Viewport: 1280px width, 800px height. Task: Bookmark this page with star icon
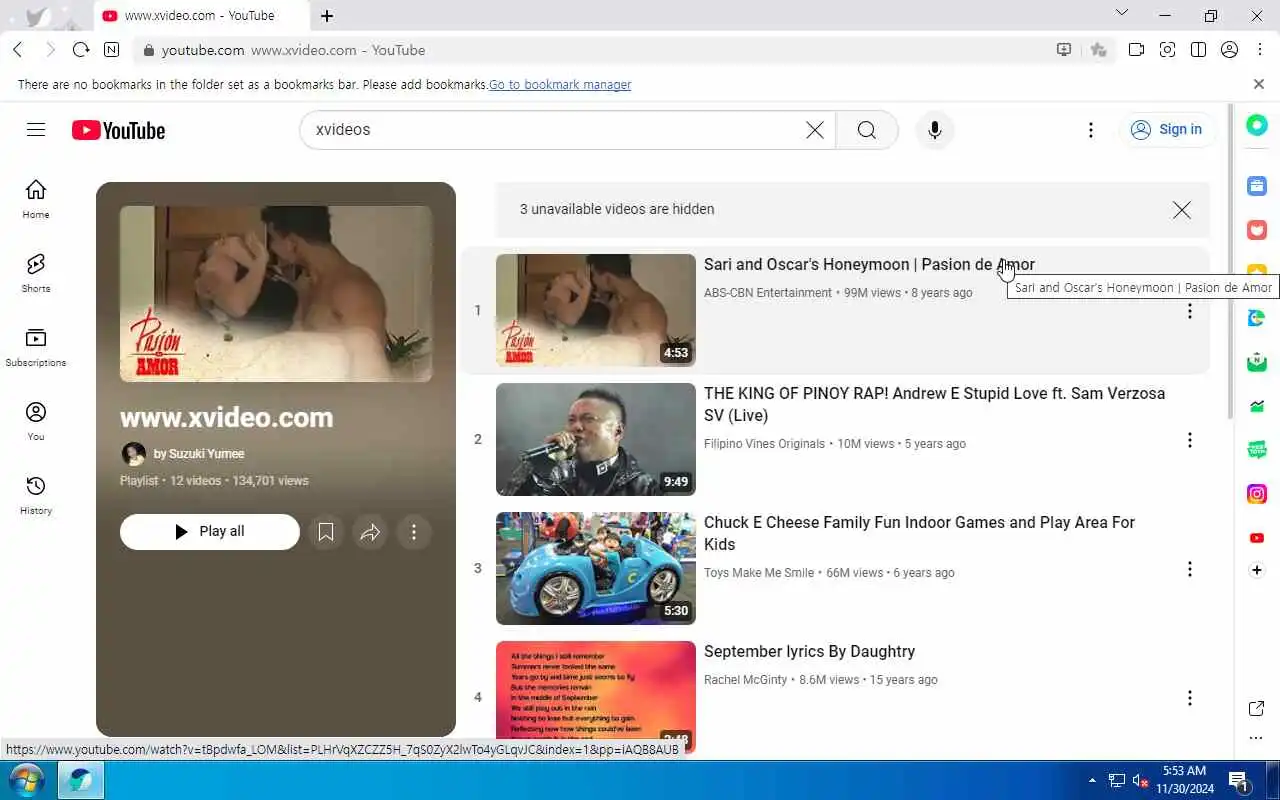(1099, 50)
